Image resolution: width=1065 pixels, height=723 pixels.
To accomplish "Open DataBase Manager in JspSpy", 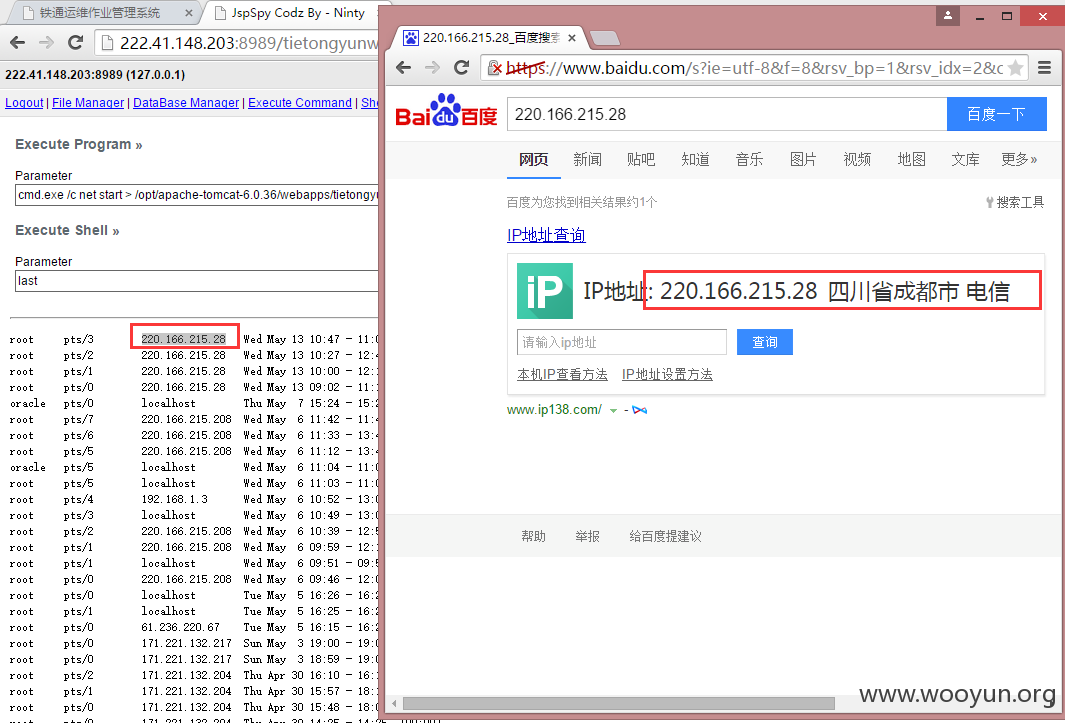I will point(186,103).
